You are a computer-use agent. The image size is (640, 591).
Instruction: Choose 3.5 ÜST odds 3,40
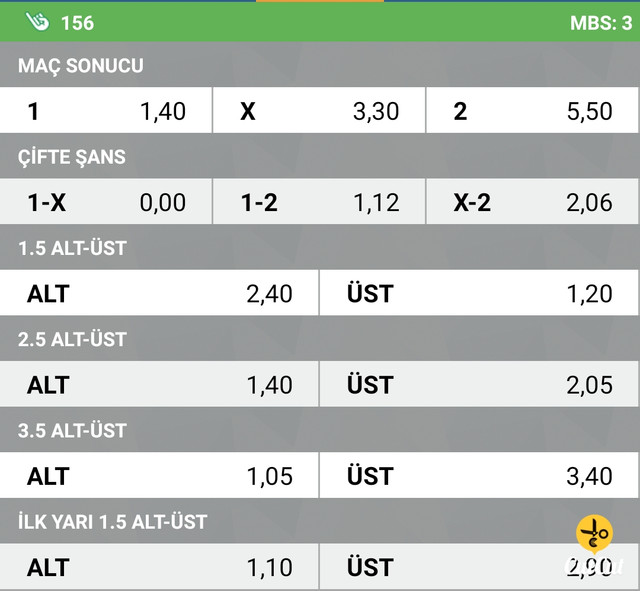tap(479, 475)
